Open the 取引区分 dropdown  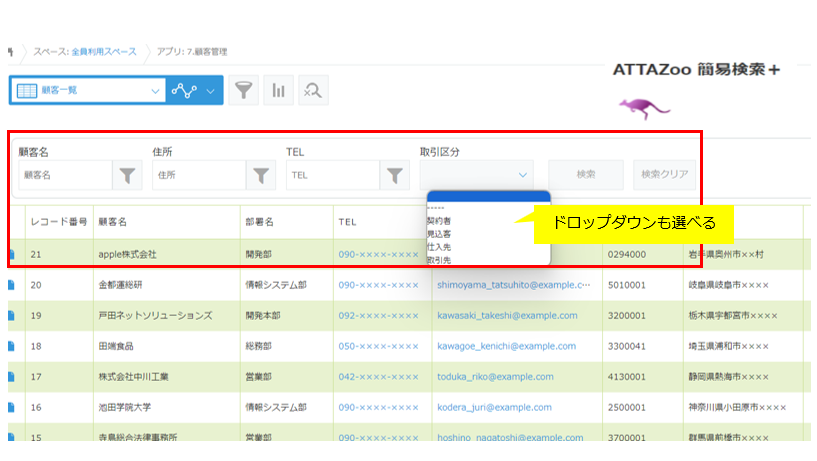(x=477, y=175)
